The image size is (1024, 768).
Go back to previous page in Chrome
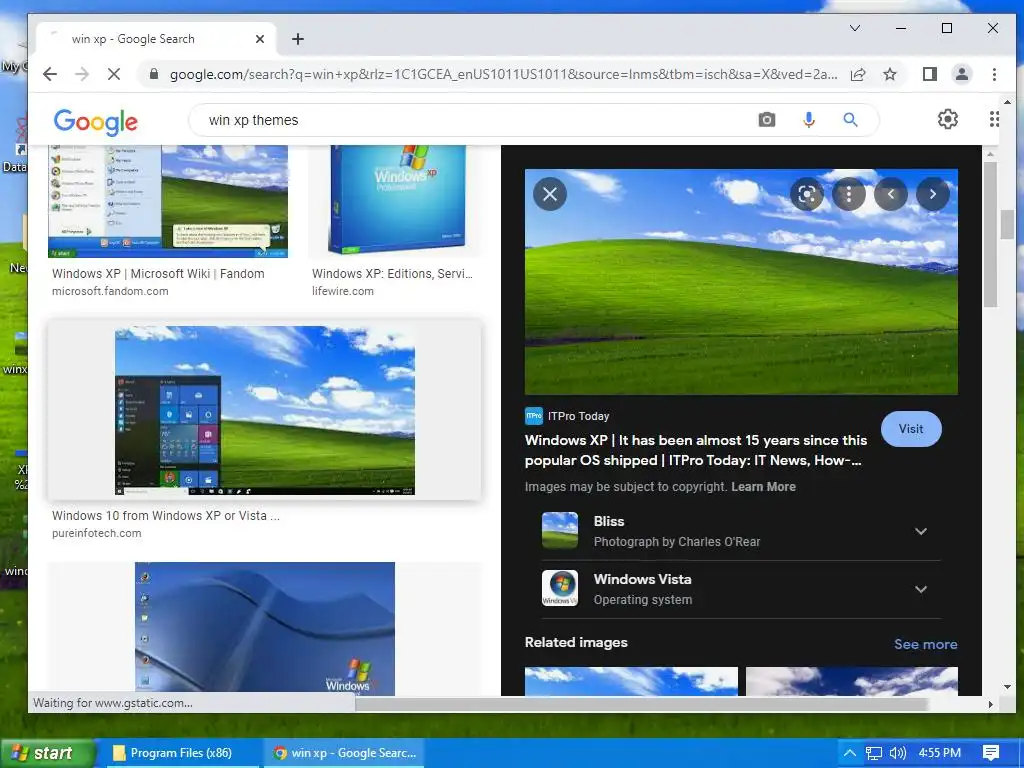(50, 74)
